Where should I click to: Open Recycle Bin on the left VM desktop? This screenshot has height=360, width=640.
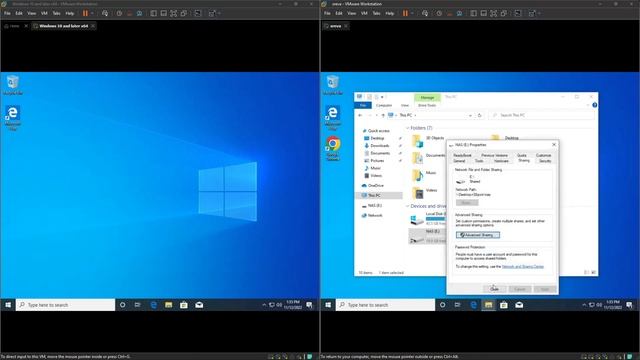(13, 85)
